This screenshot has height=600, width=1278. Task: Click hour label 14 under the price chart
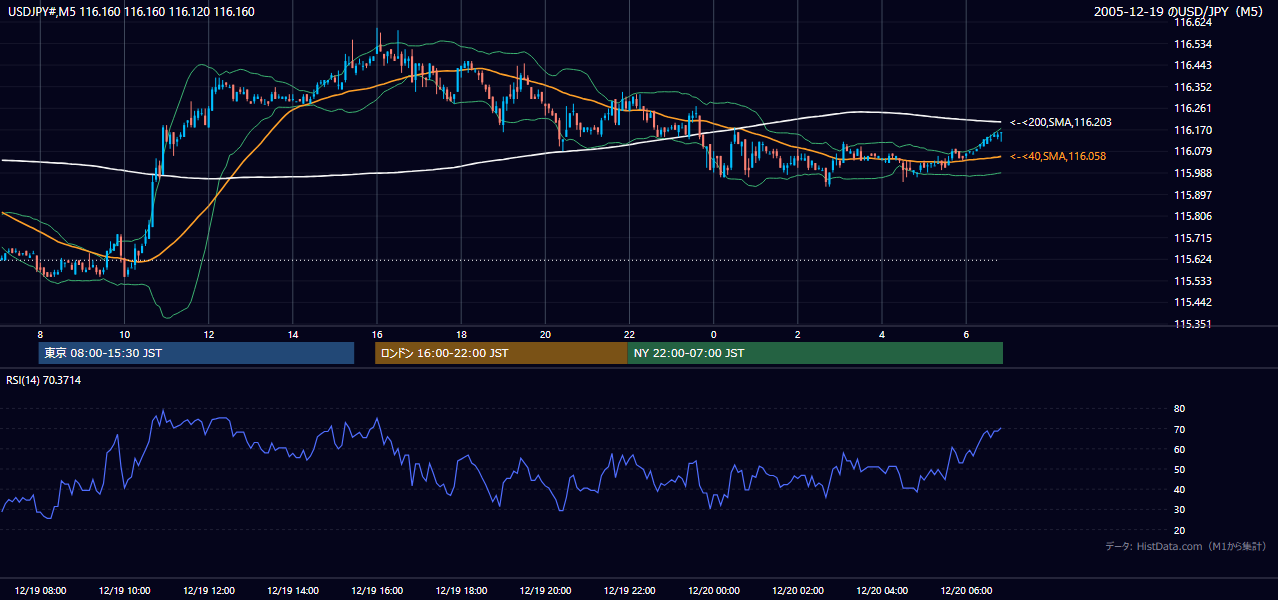tap(293, 334)
